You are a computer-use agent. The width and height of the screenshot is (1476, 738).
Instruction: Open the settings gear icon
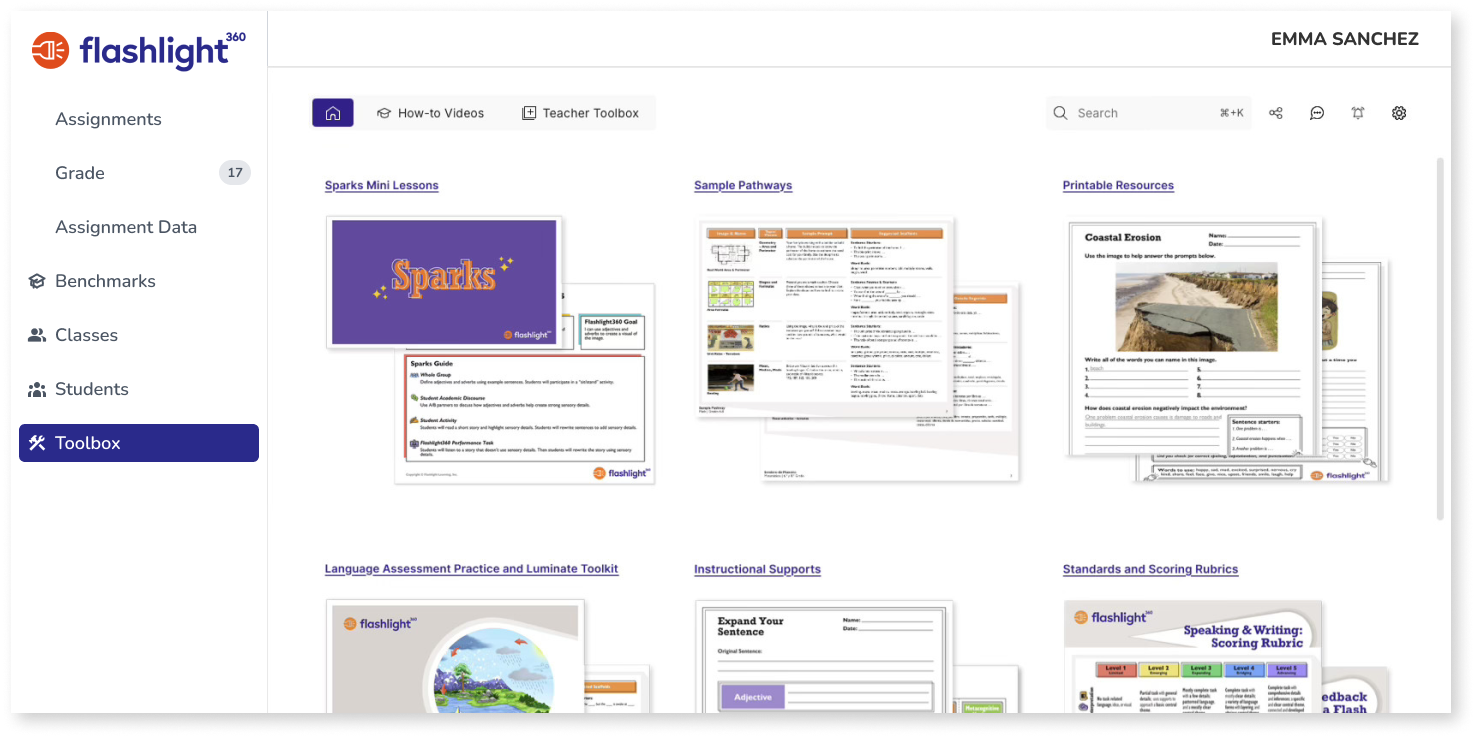click(1399, 113)
